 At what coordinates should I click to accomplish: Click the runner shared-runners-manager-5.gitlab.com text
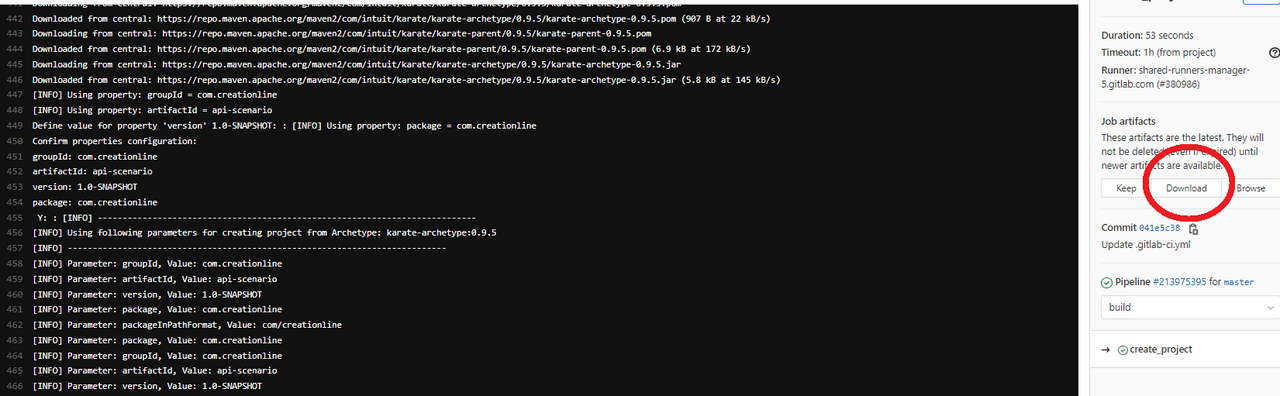pyautogui.click(x=1180, y=77)
